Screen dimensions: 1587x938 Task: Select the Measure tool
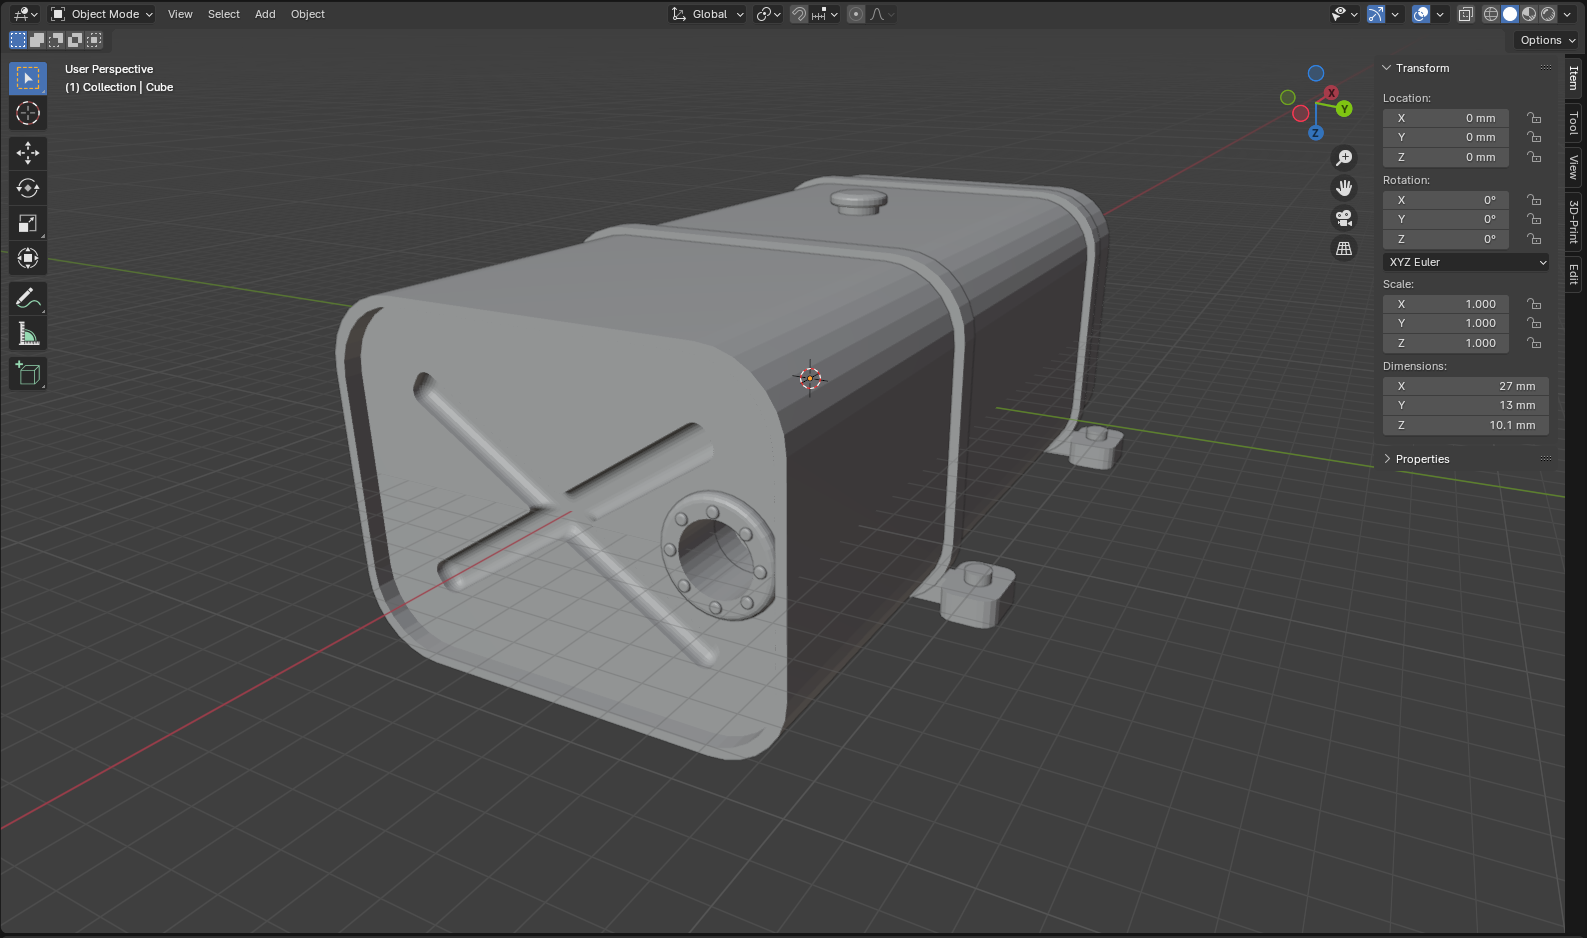click(28, 334)
